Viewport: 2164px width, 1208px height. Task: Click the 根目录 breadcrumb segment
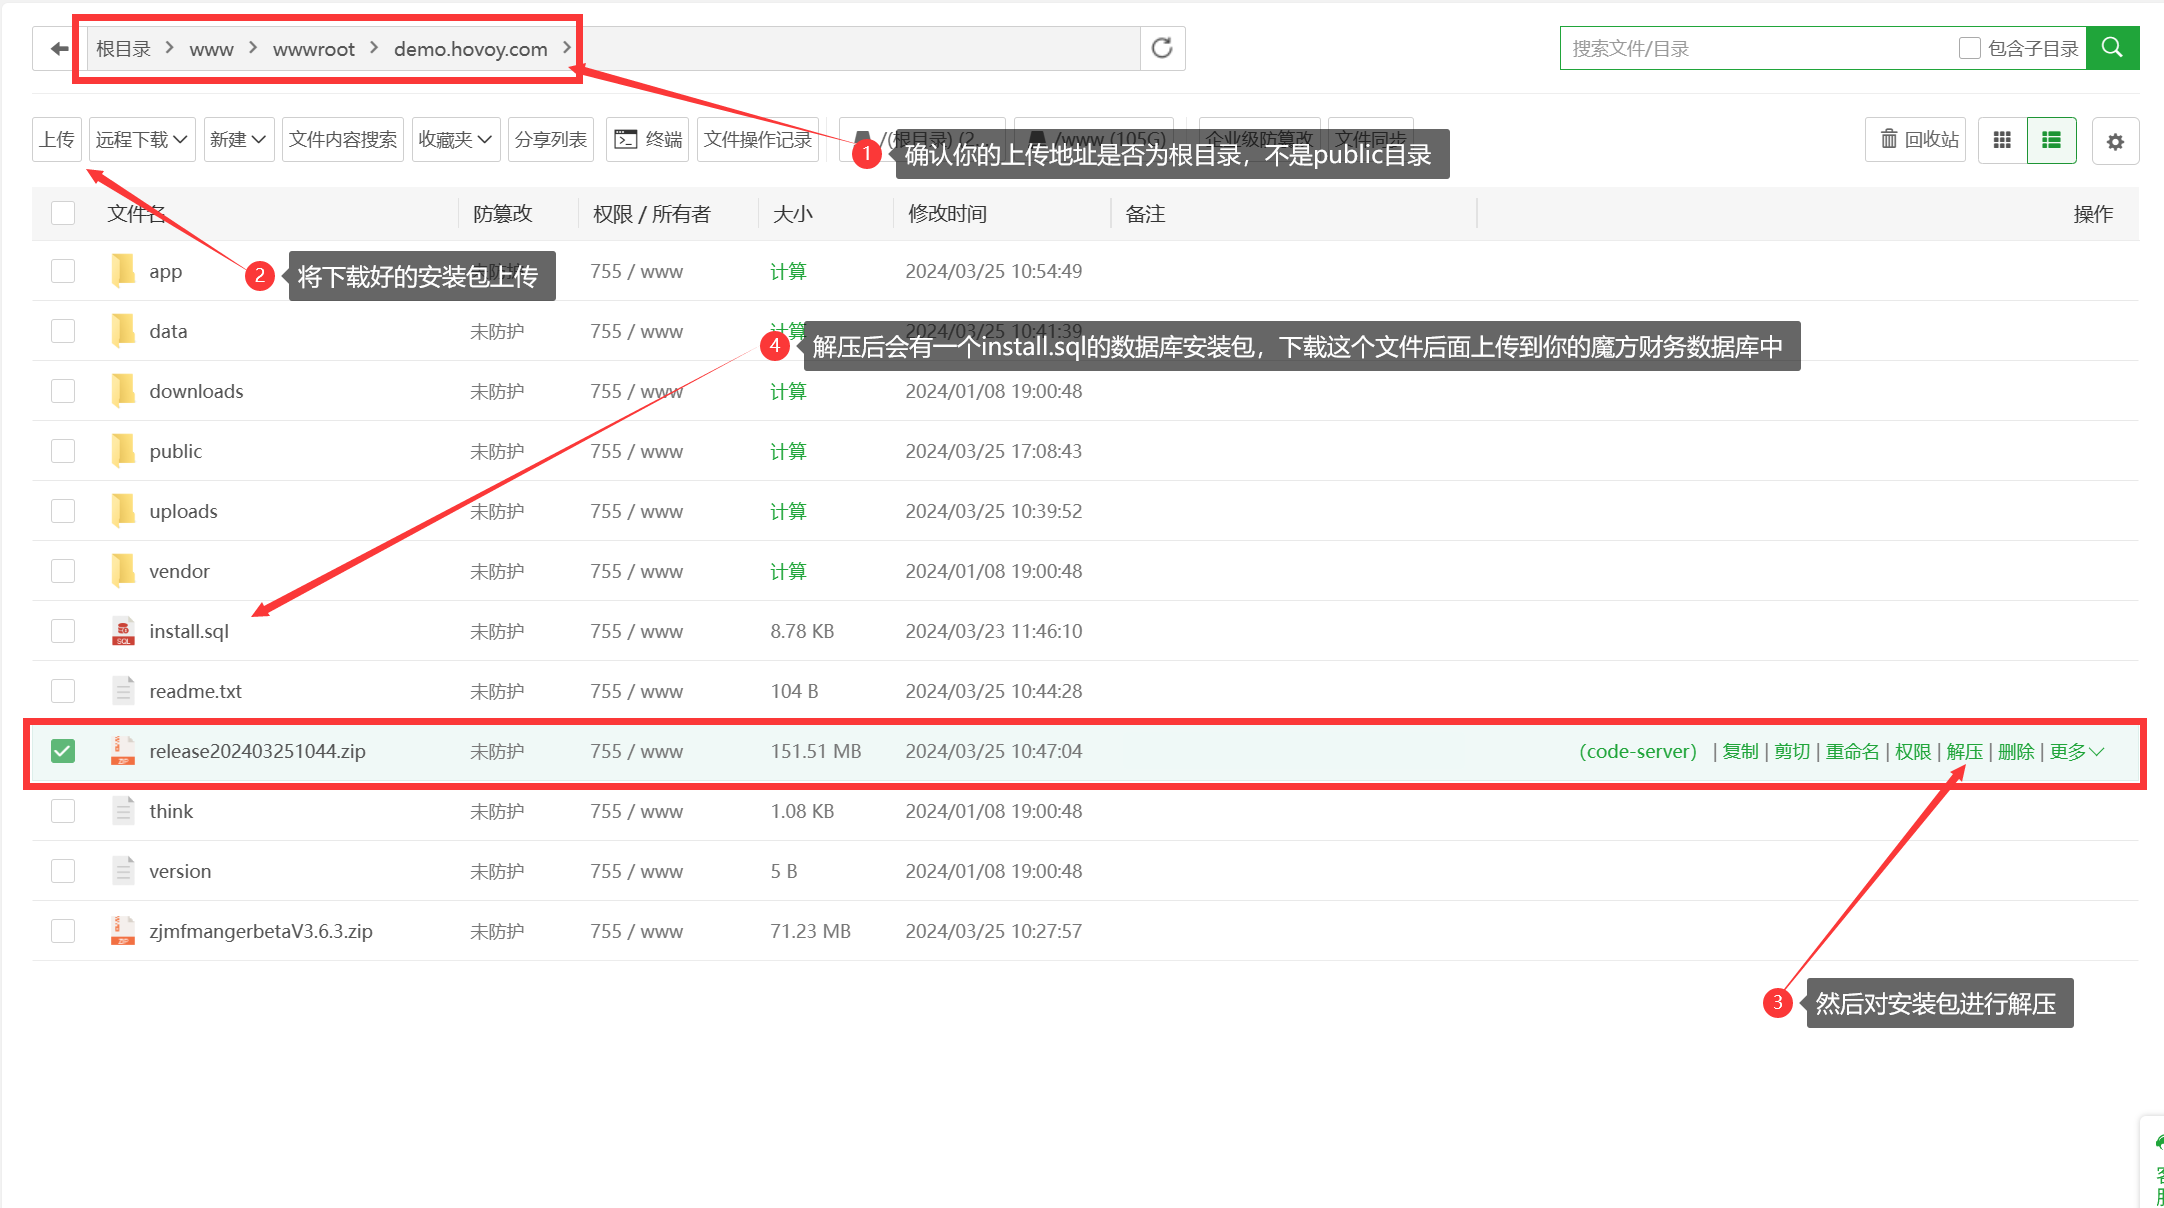[x=123, y=49]
